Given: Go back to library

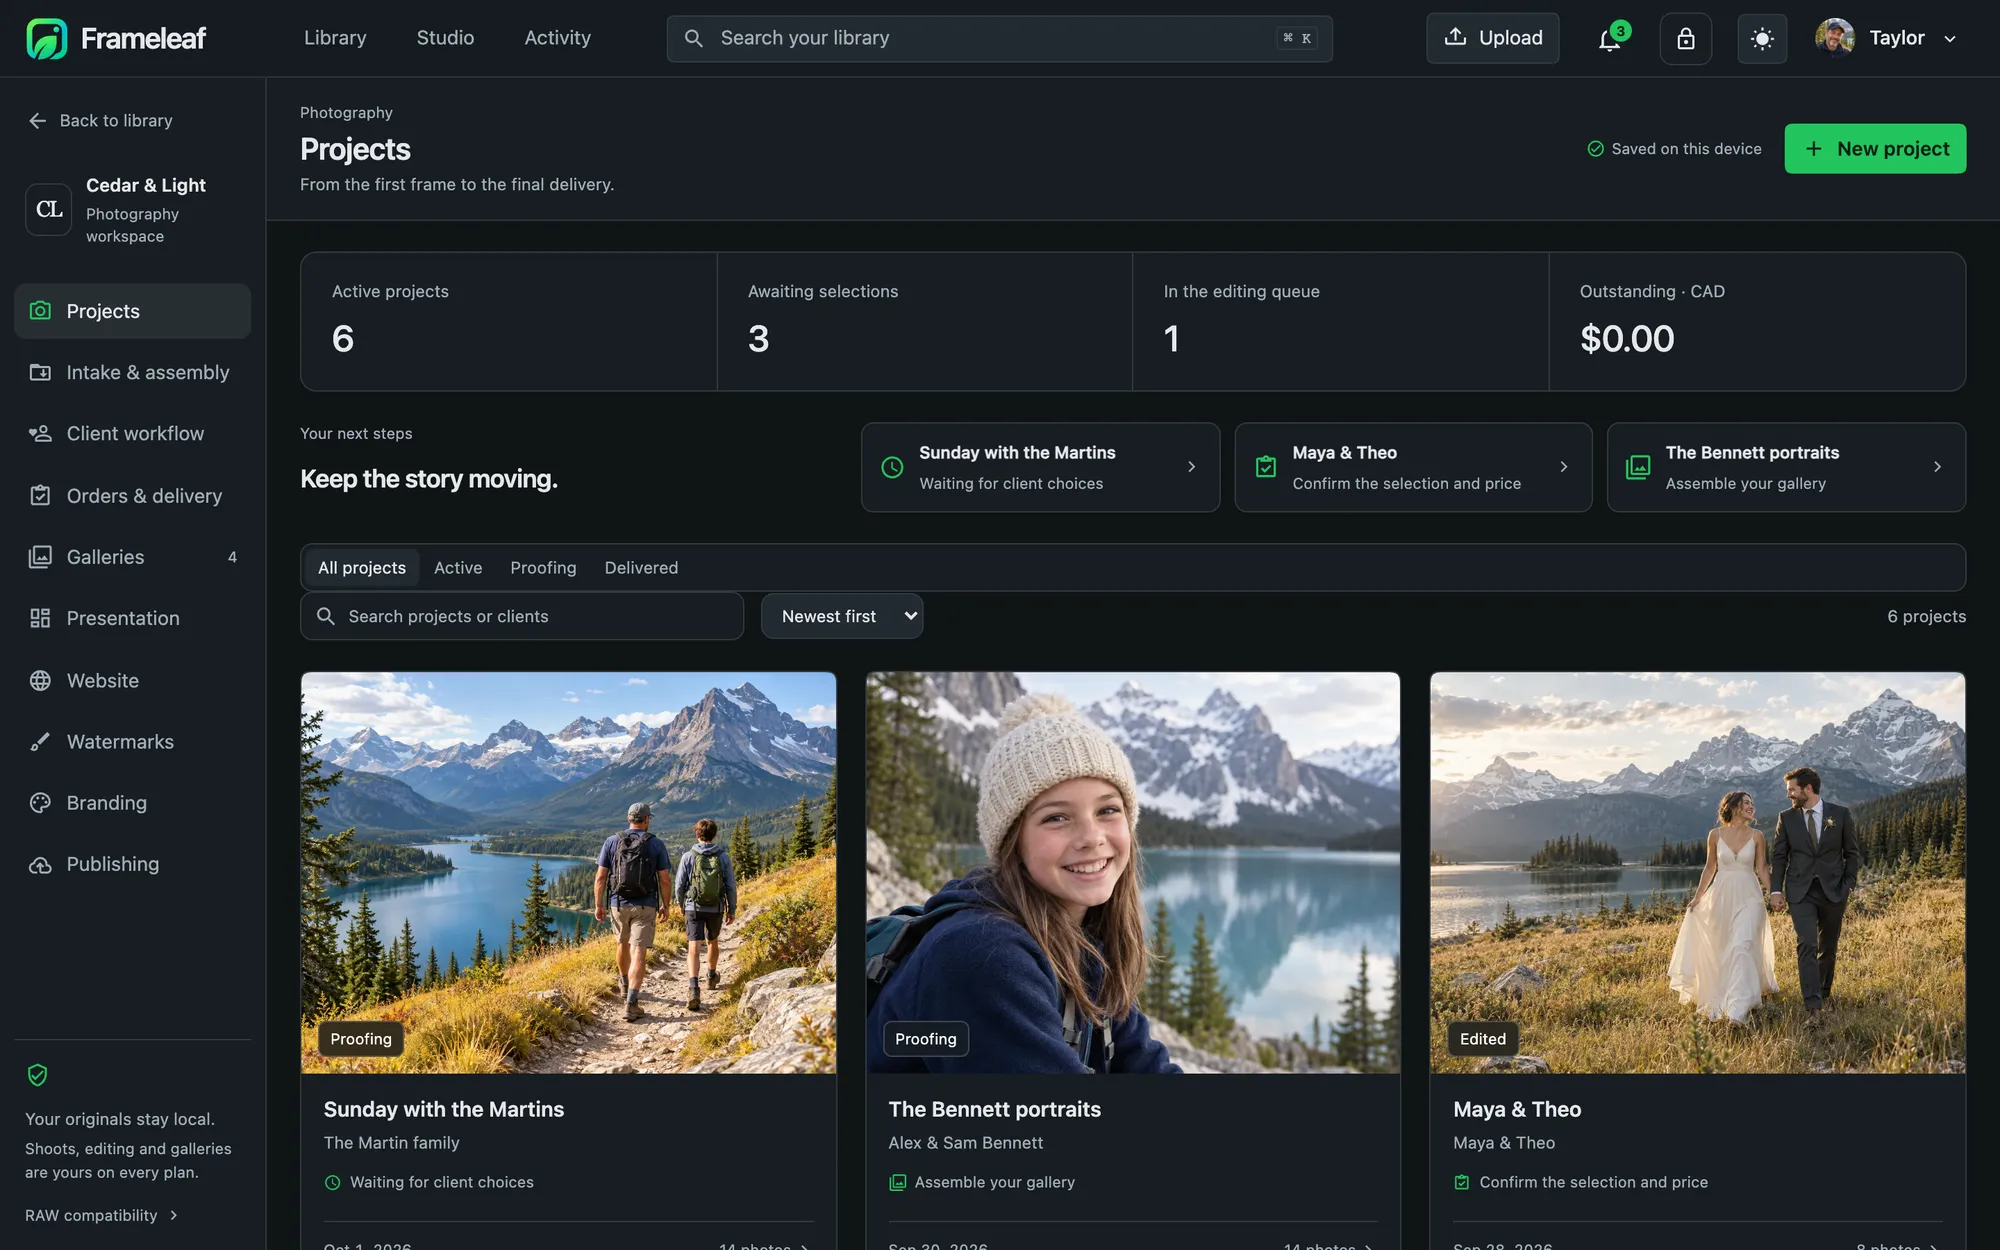Looking at the screenshot, I should pyautogui.click(x=101, y=120).
